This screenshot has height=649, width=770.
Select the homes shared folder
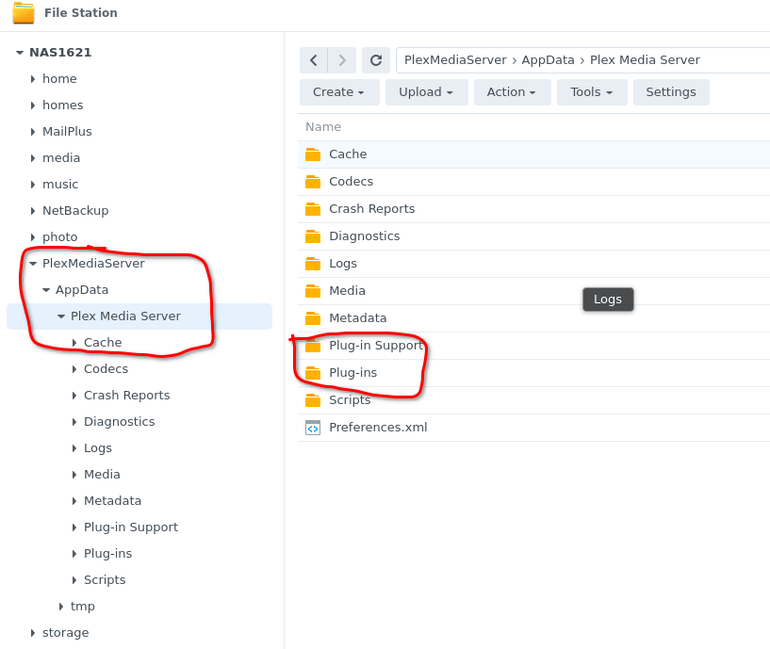[x=63, y=105]
